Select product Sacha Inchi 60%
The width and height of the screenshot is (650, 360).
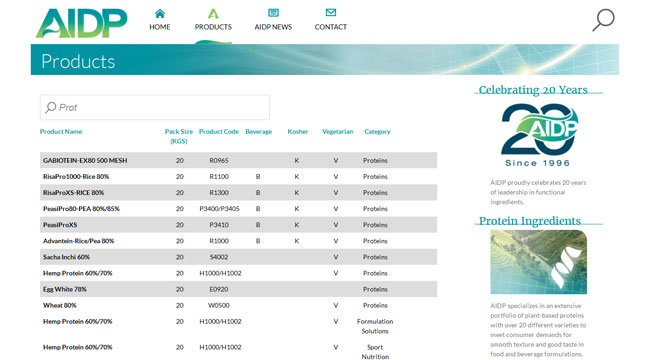66,257
